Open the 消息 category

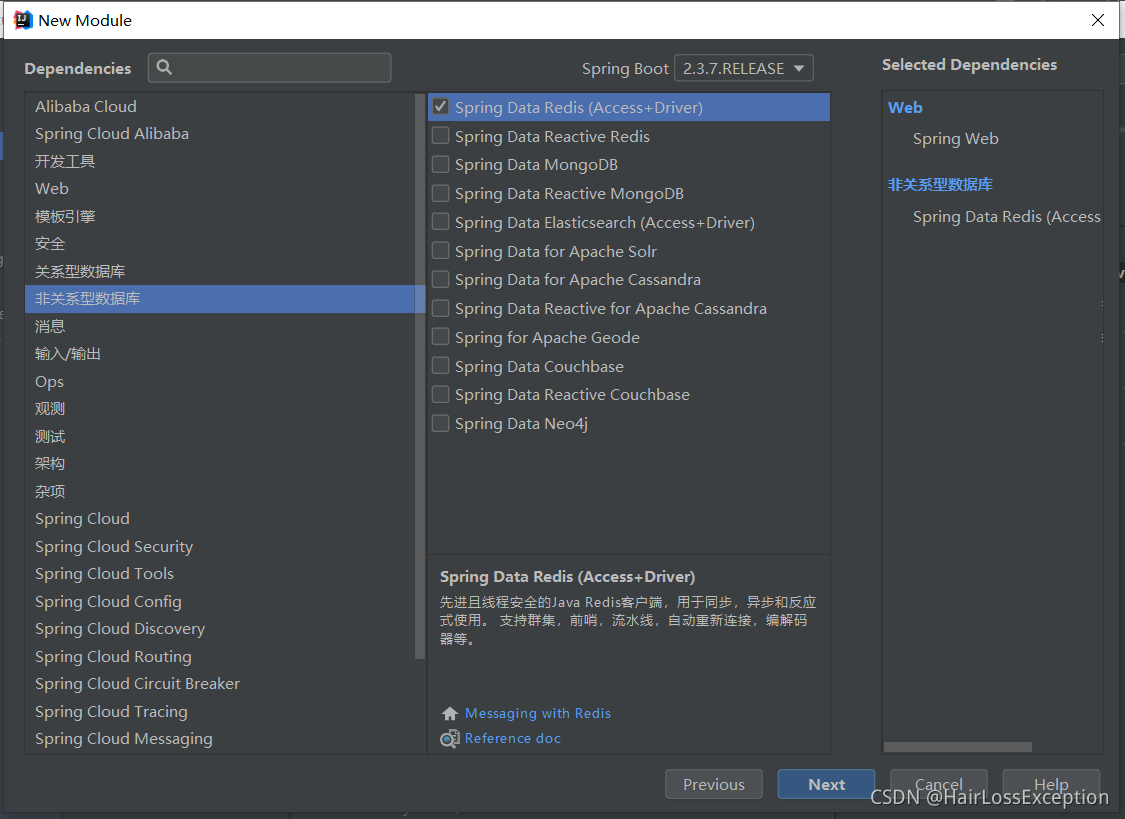(x=220, y=326)
